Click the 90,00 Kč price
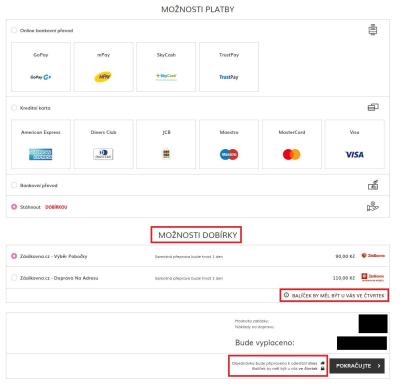The image size is (400, 384). coord(345,256)
